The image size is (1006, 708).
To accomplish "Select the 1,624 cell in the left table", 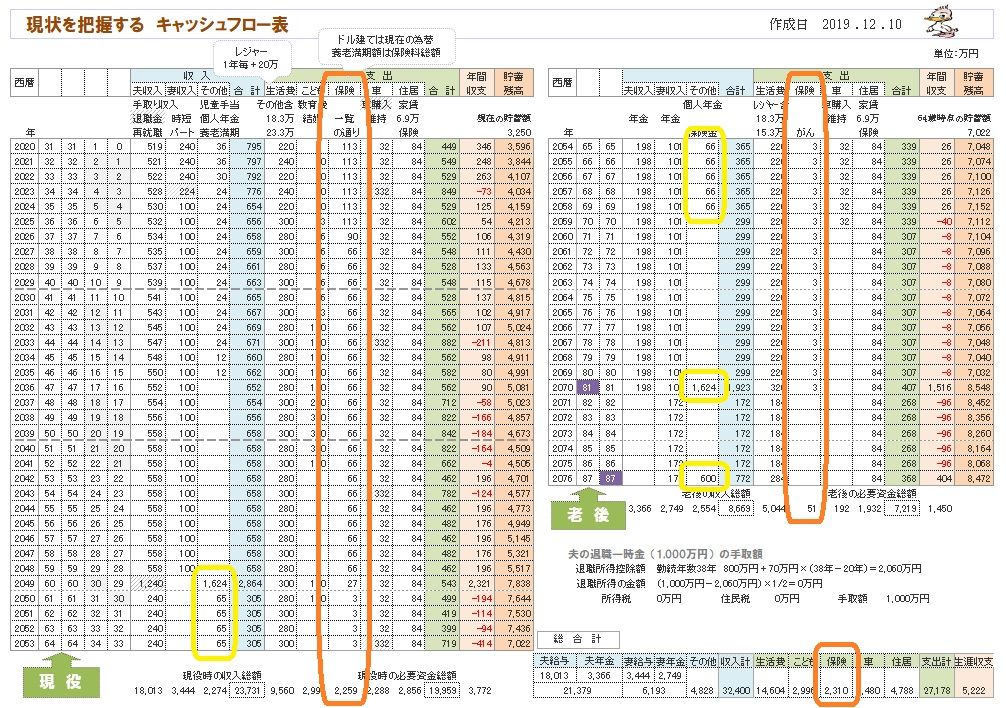I will pyautogui.click(x=213, y=583).
